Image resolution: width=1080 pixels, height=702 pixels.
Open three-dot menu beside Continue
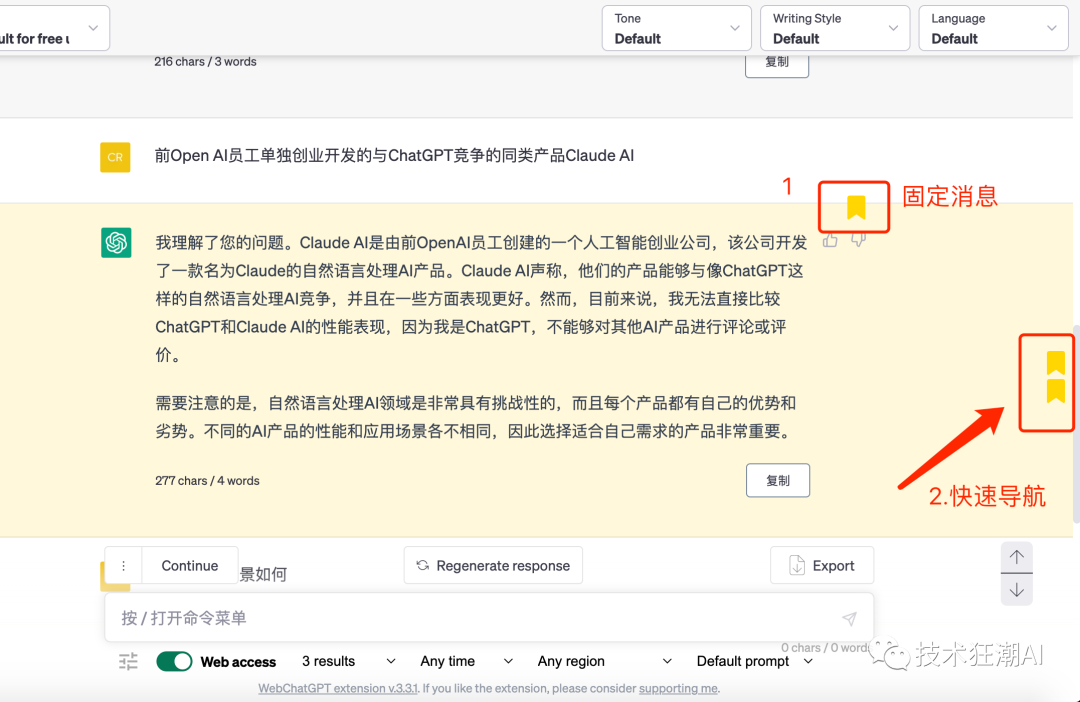(123, 566)
